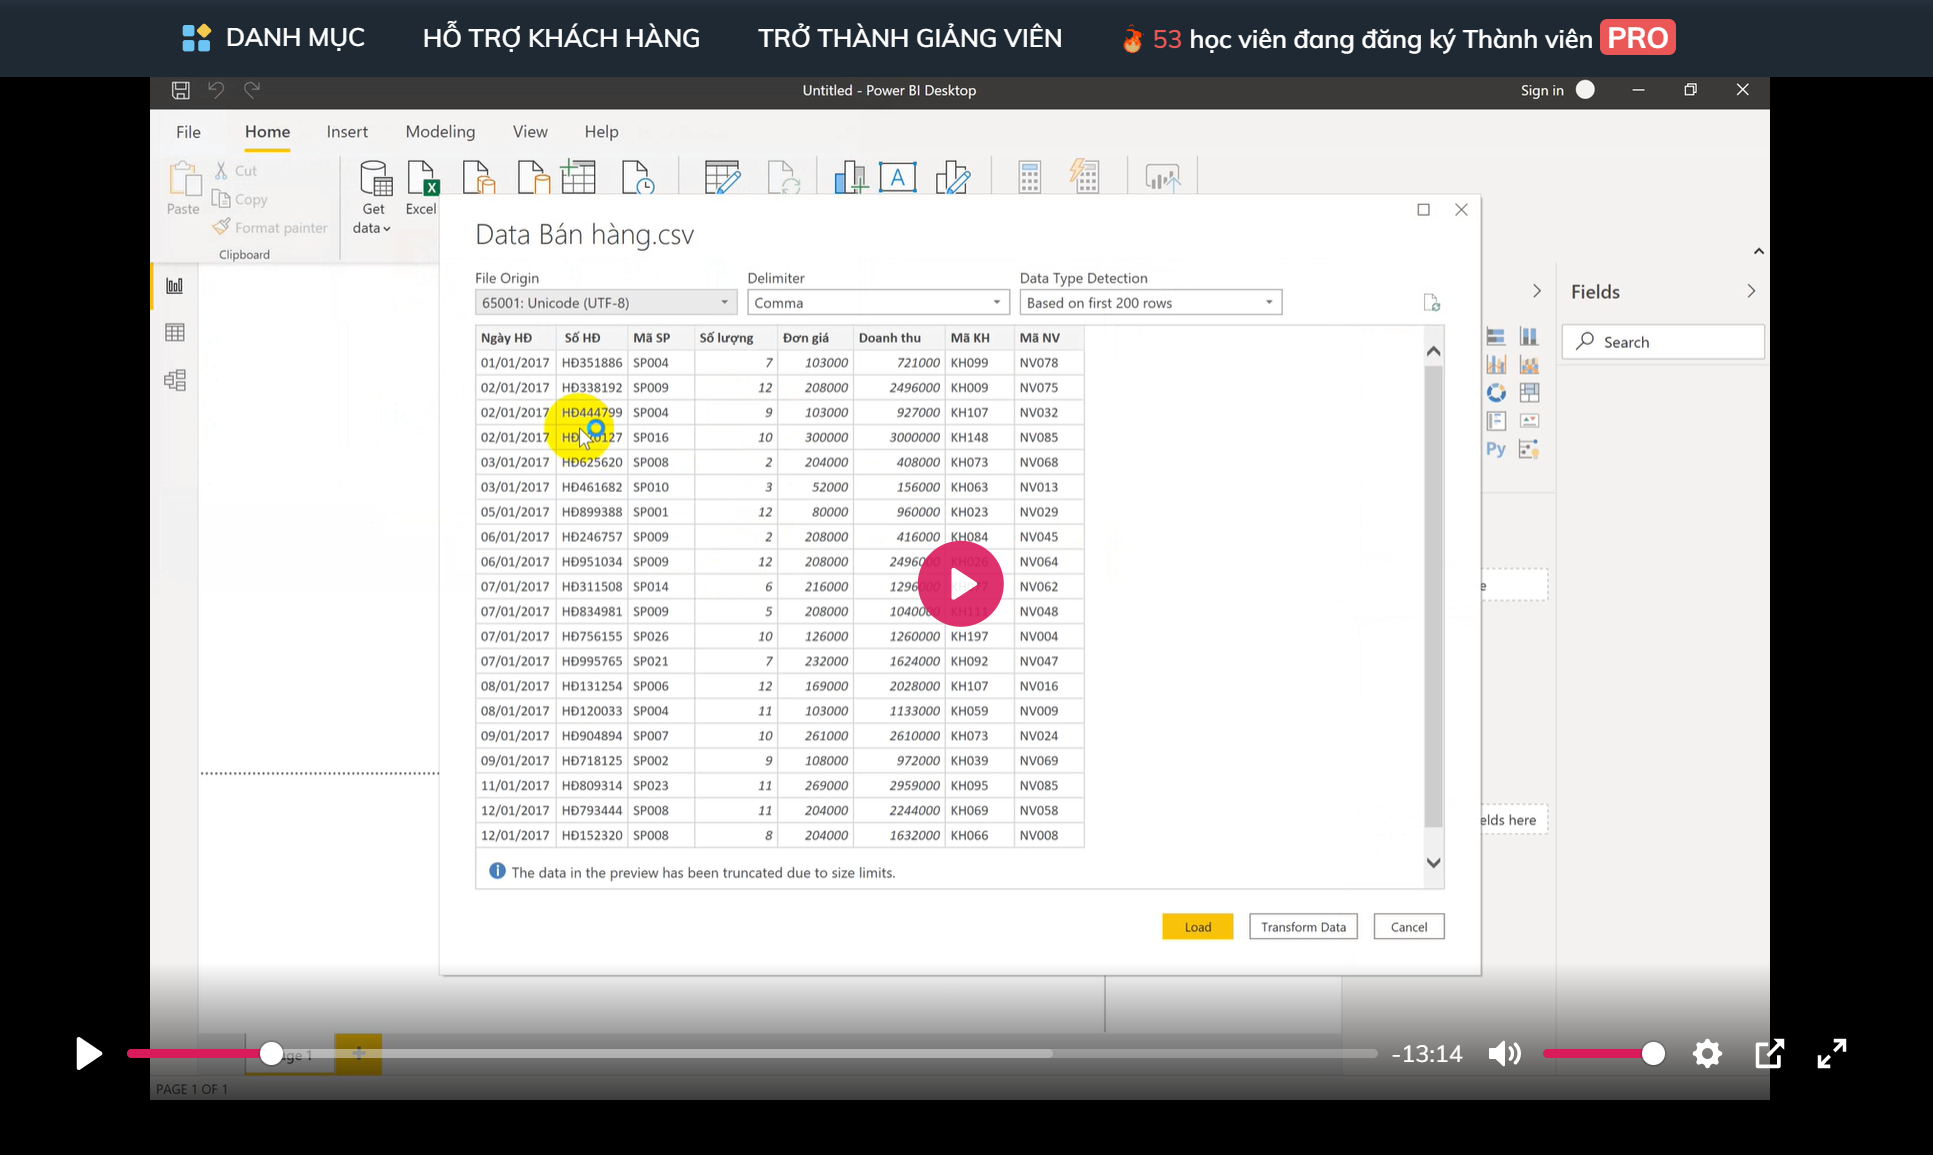Click the New measure calculator icon
Image resolution: width=1933 pixels, height=1155 pixels.
tap(1029, 177)
